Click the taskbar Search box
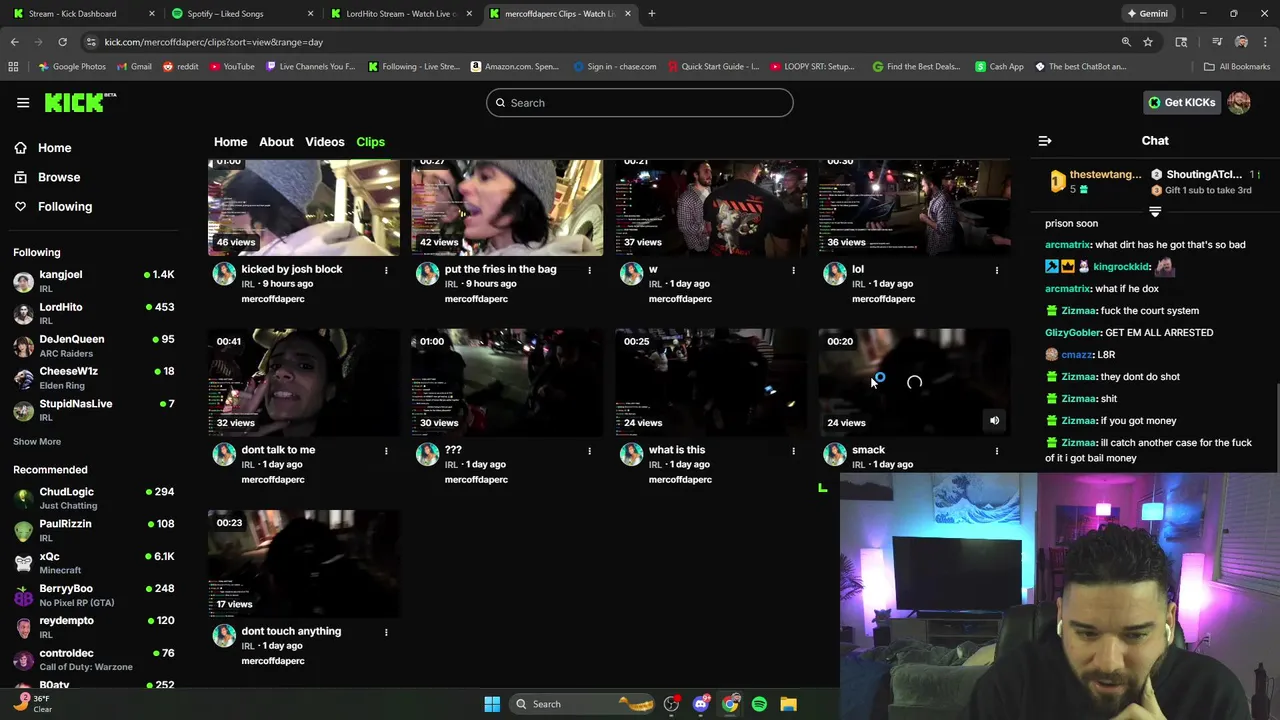 tap(583, 704)
